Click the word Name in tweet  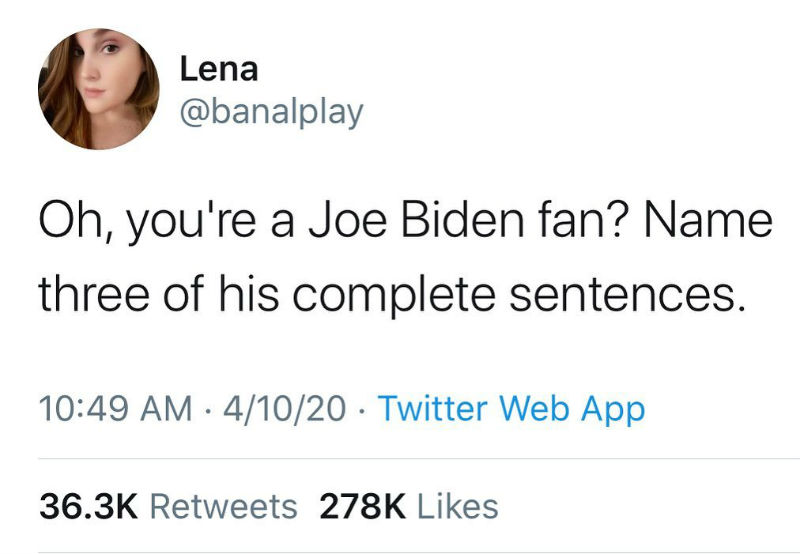(712, 222)
